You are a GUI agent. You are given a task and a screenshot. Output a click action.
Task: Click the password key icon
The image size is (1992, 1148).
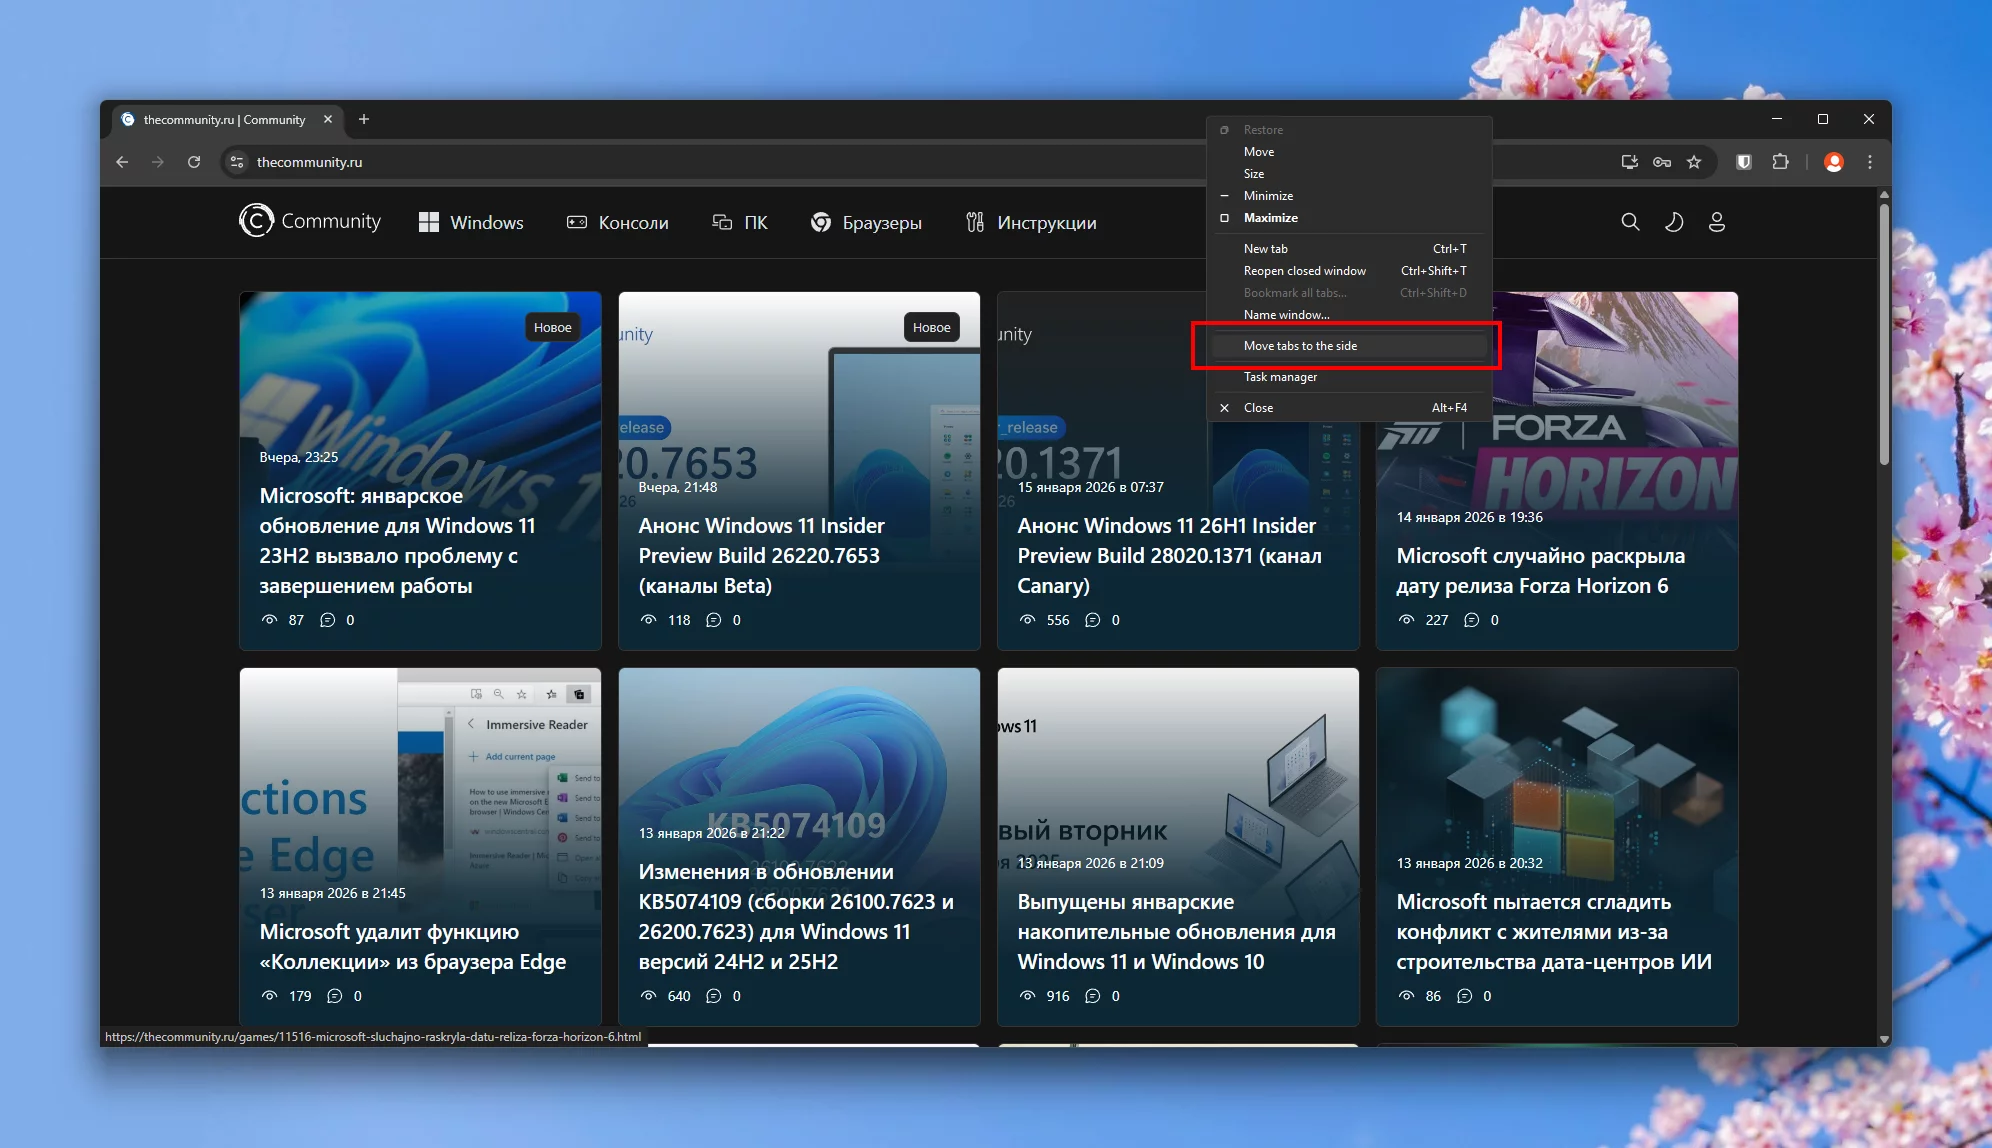[1662, 162]
